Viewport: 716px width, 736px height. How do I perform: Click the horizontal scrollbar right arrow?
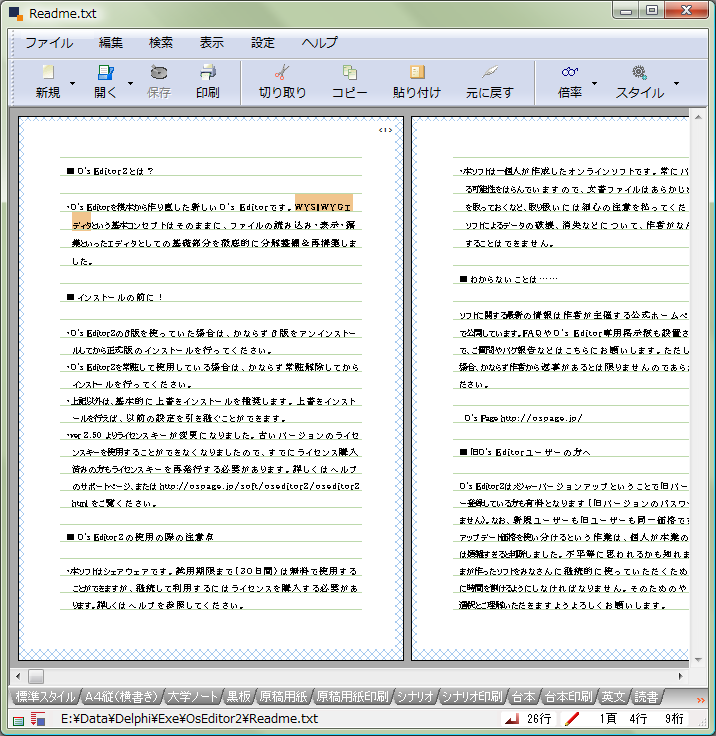(x=680, y=676)
